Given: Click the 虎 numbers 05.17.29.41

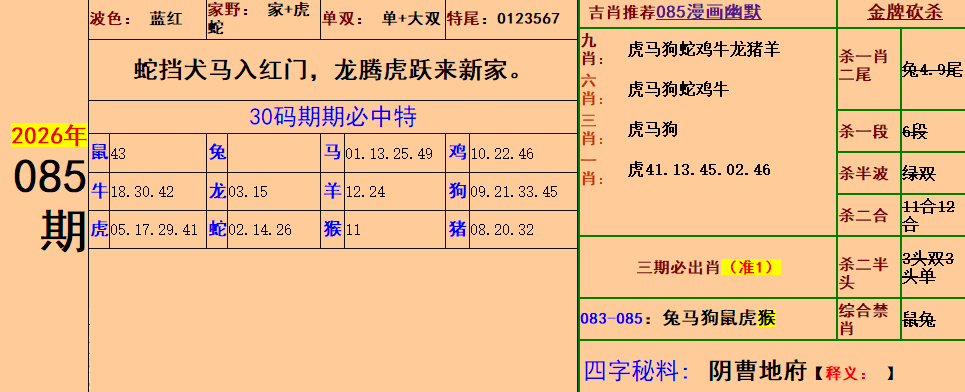Looking at the screenshot, I should point(154,230).
